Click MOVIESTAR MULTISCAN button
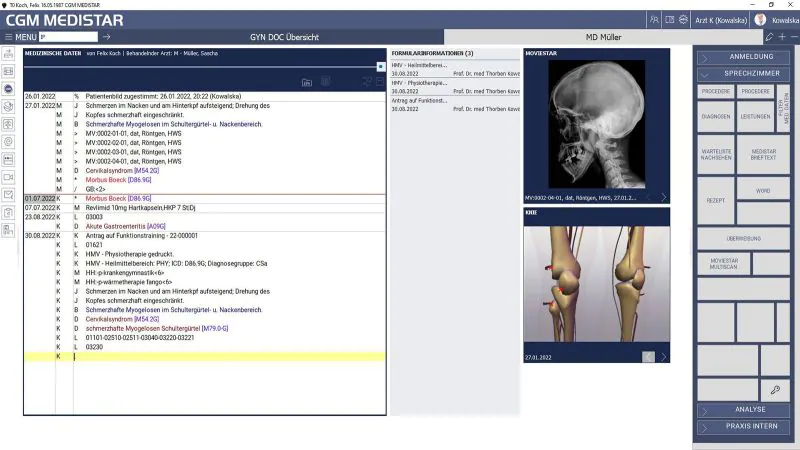 coord(724,264)
